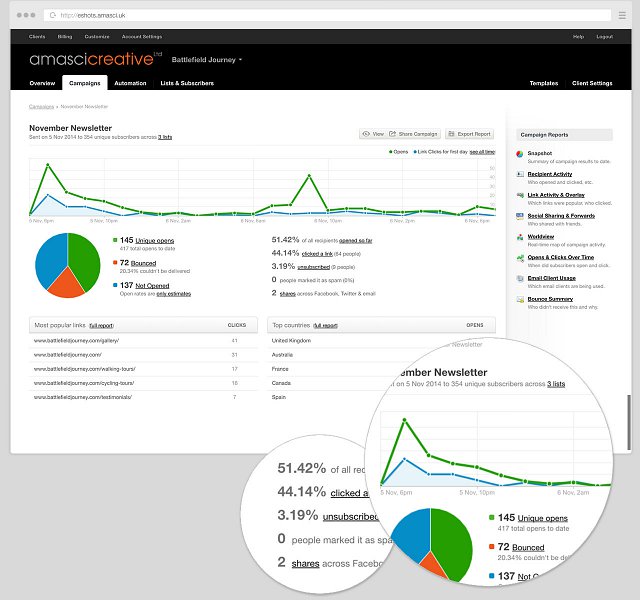Click the Share Campaign button
This screenshot has height=600, width=640.
413,134
